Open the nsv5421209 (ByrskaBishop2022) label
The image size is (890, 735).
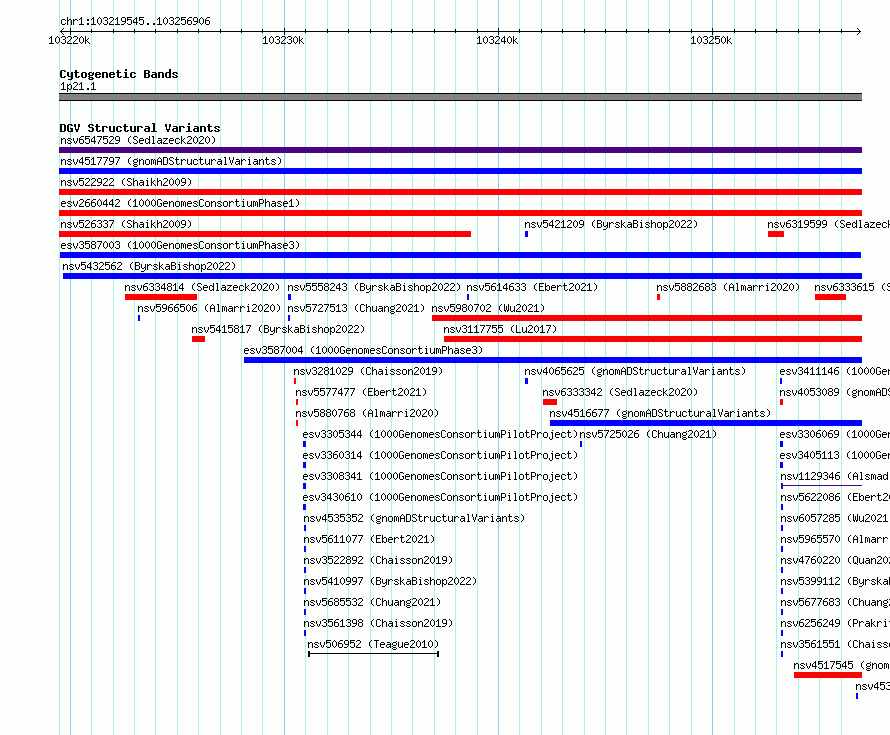click(x=611, y=224)
